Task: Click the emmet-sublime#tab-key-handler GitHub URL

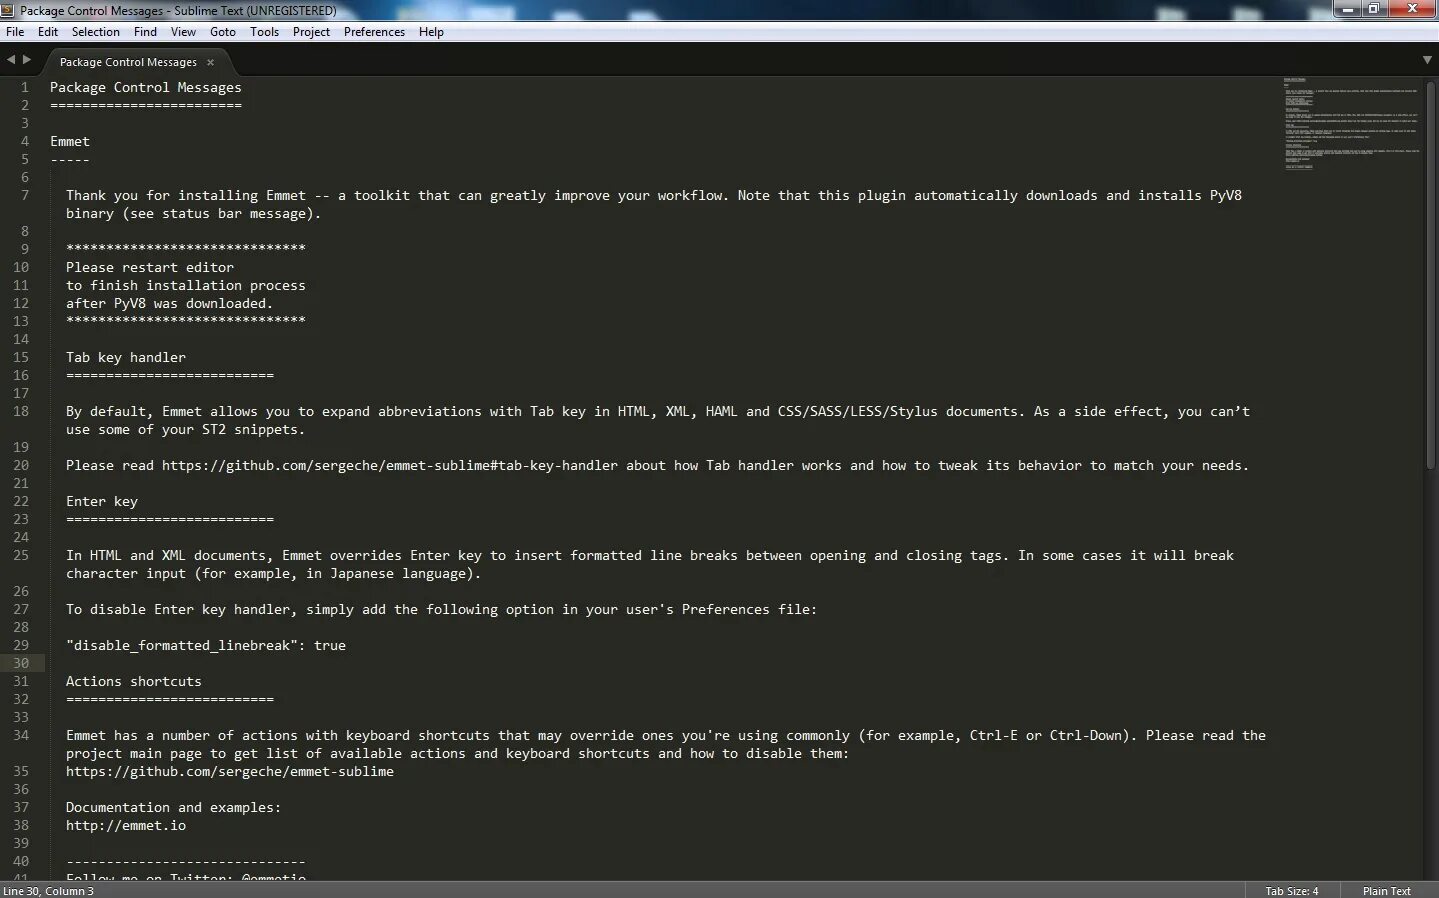Action: coord(390,465)
